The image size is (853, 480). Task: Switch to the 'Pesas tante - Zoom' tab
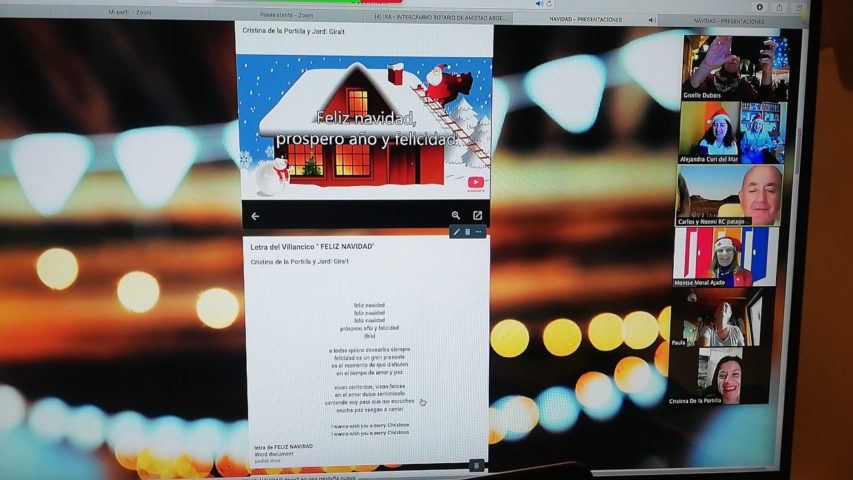click(x=287, y=15)
